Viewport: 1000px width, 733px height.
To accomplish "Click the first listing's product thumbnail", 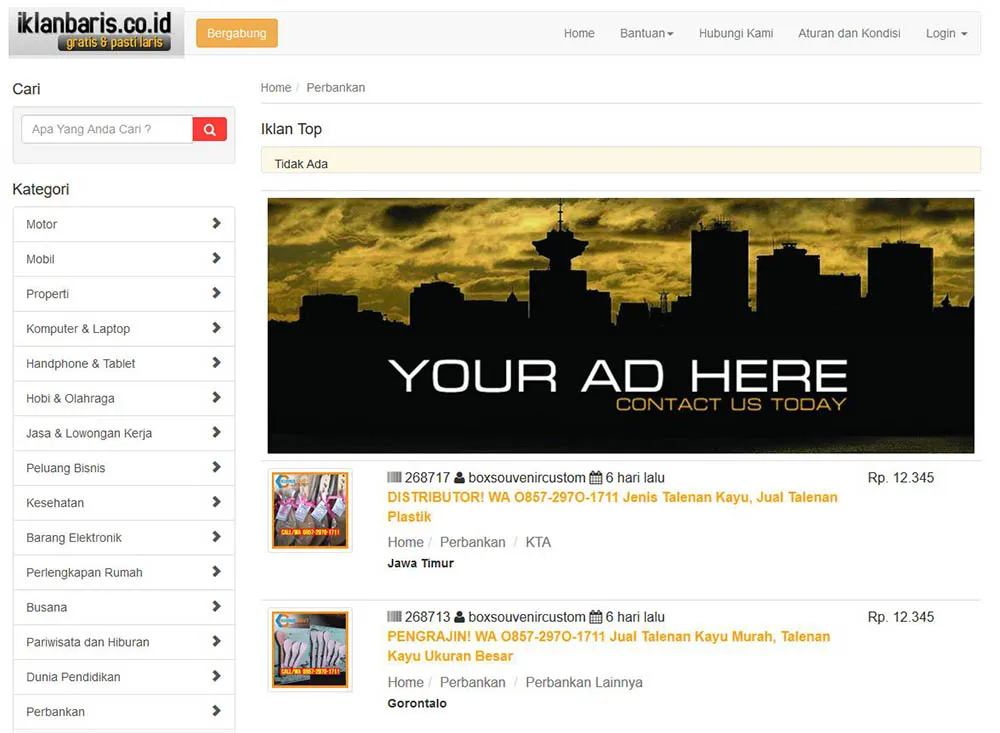I will tap(310, 510).
